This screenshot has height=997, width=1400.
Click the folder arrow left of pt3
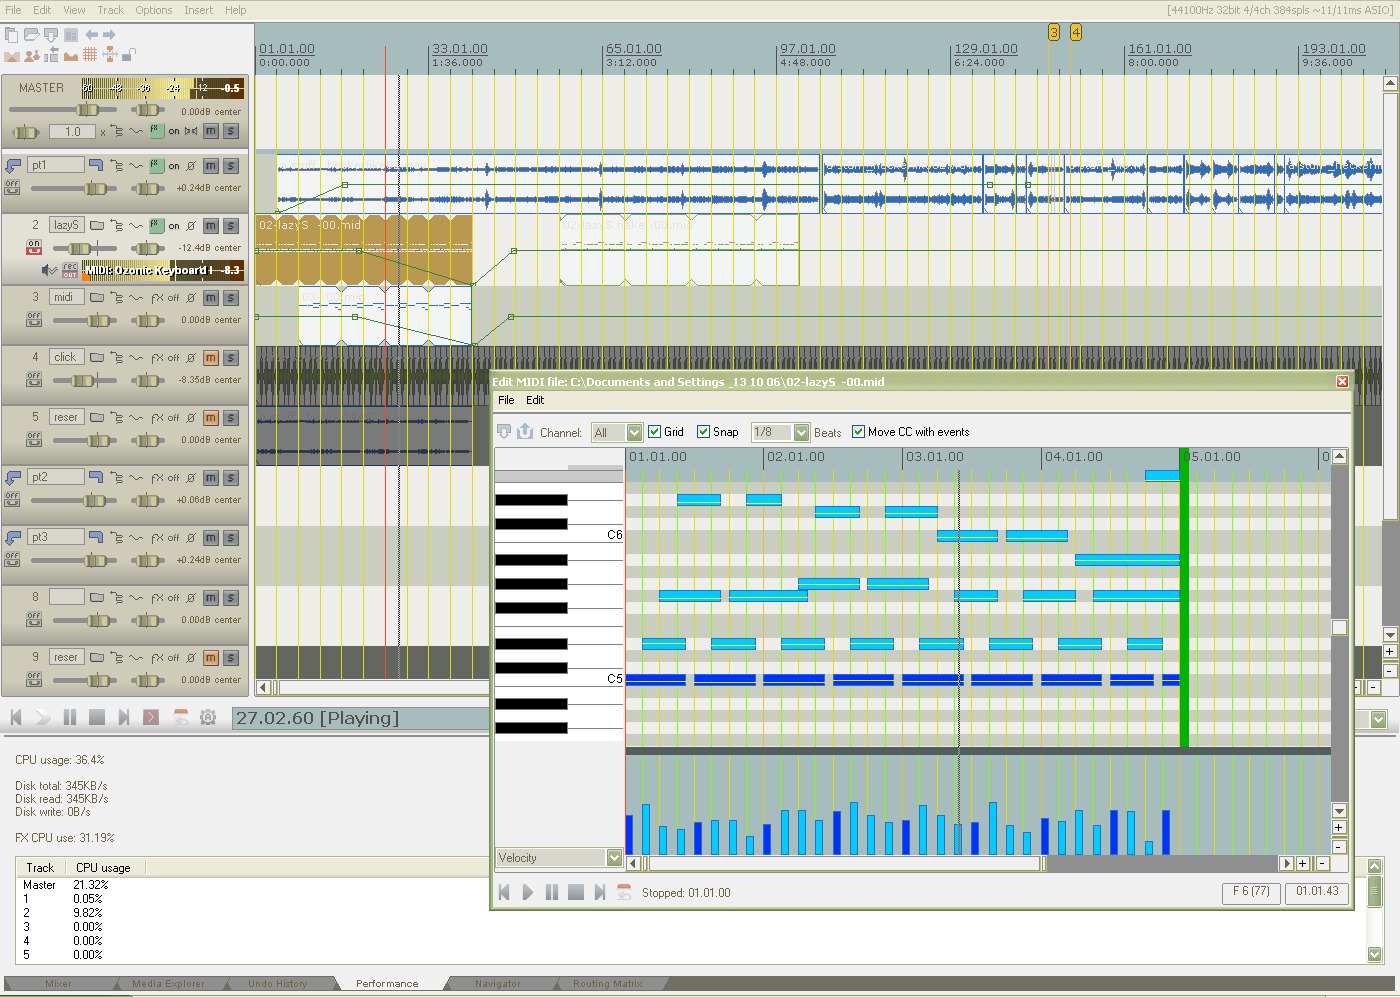tap(13, 538)
